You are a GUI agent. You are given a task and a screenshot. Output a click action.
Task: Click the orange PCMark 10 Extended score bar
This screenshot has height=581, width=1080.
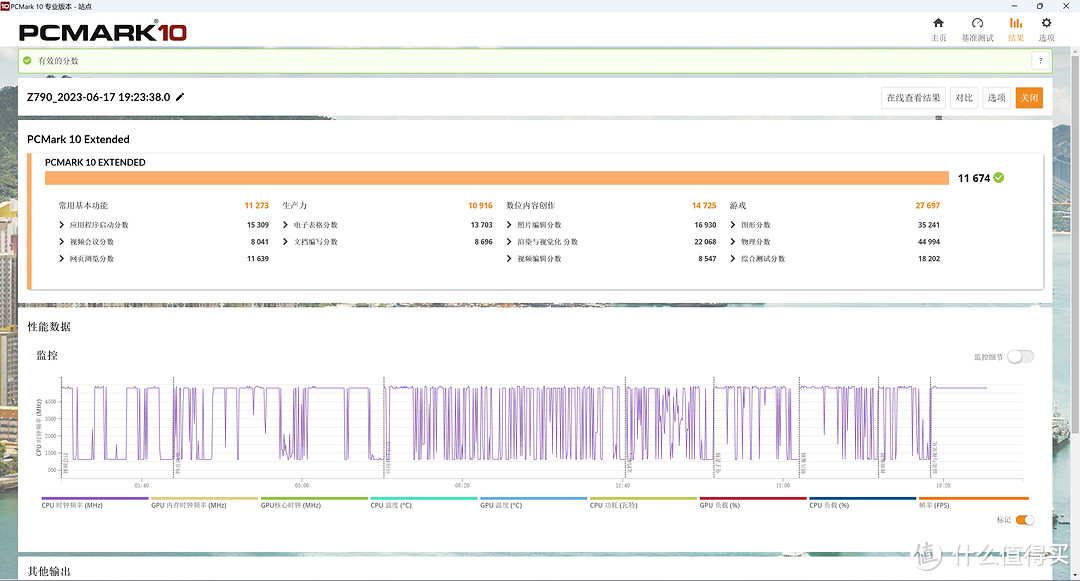click(497, 178)
